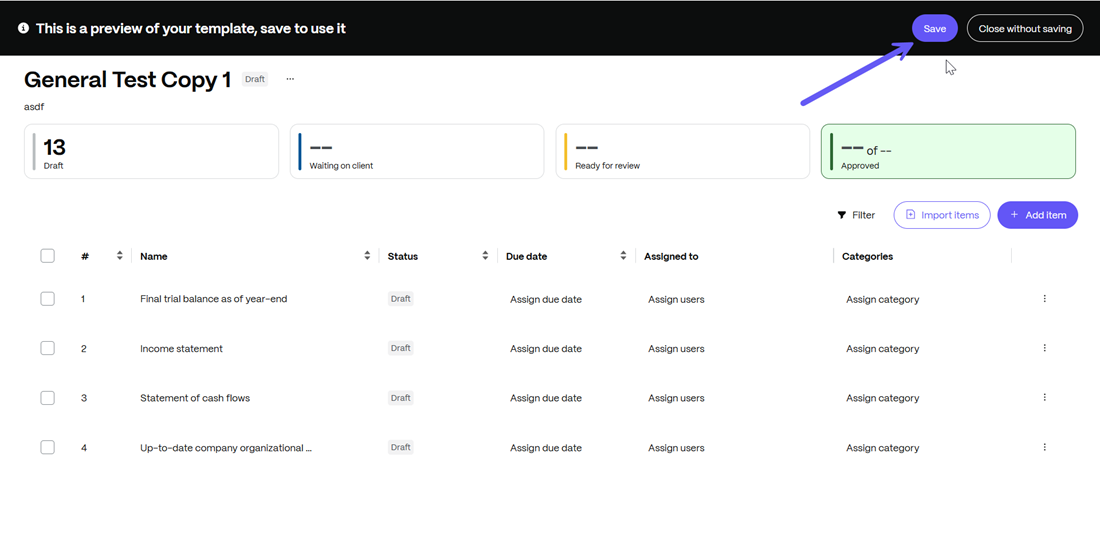Save the template preview

(x=934, y=29)
